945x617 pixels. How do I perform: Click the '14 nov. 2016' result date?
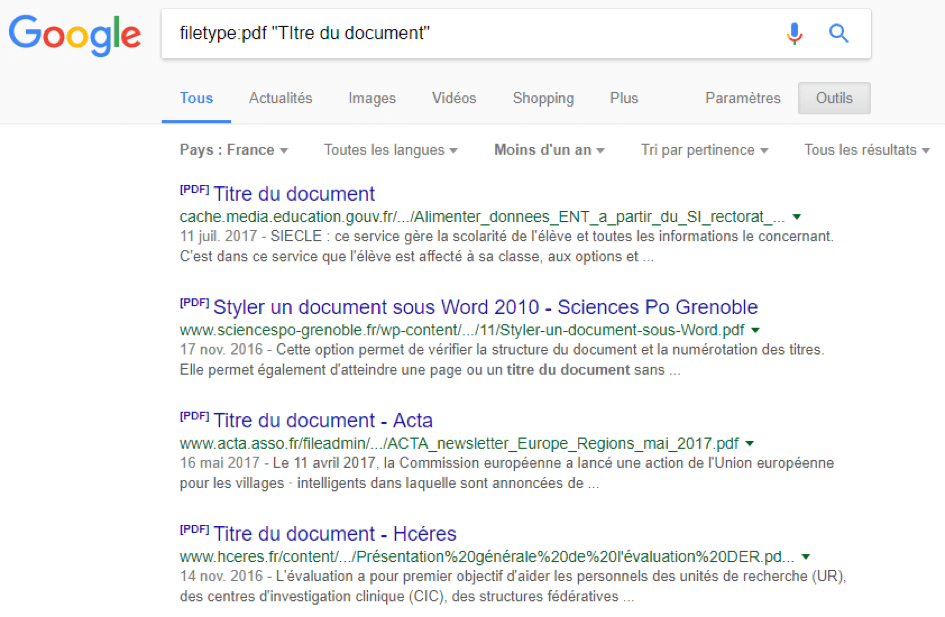tap(221, 576)
